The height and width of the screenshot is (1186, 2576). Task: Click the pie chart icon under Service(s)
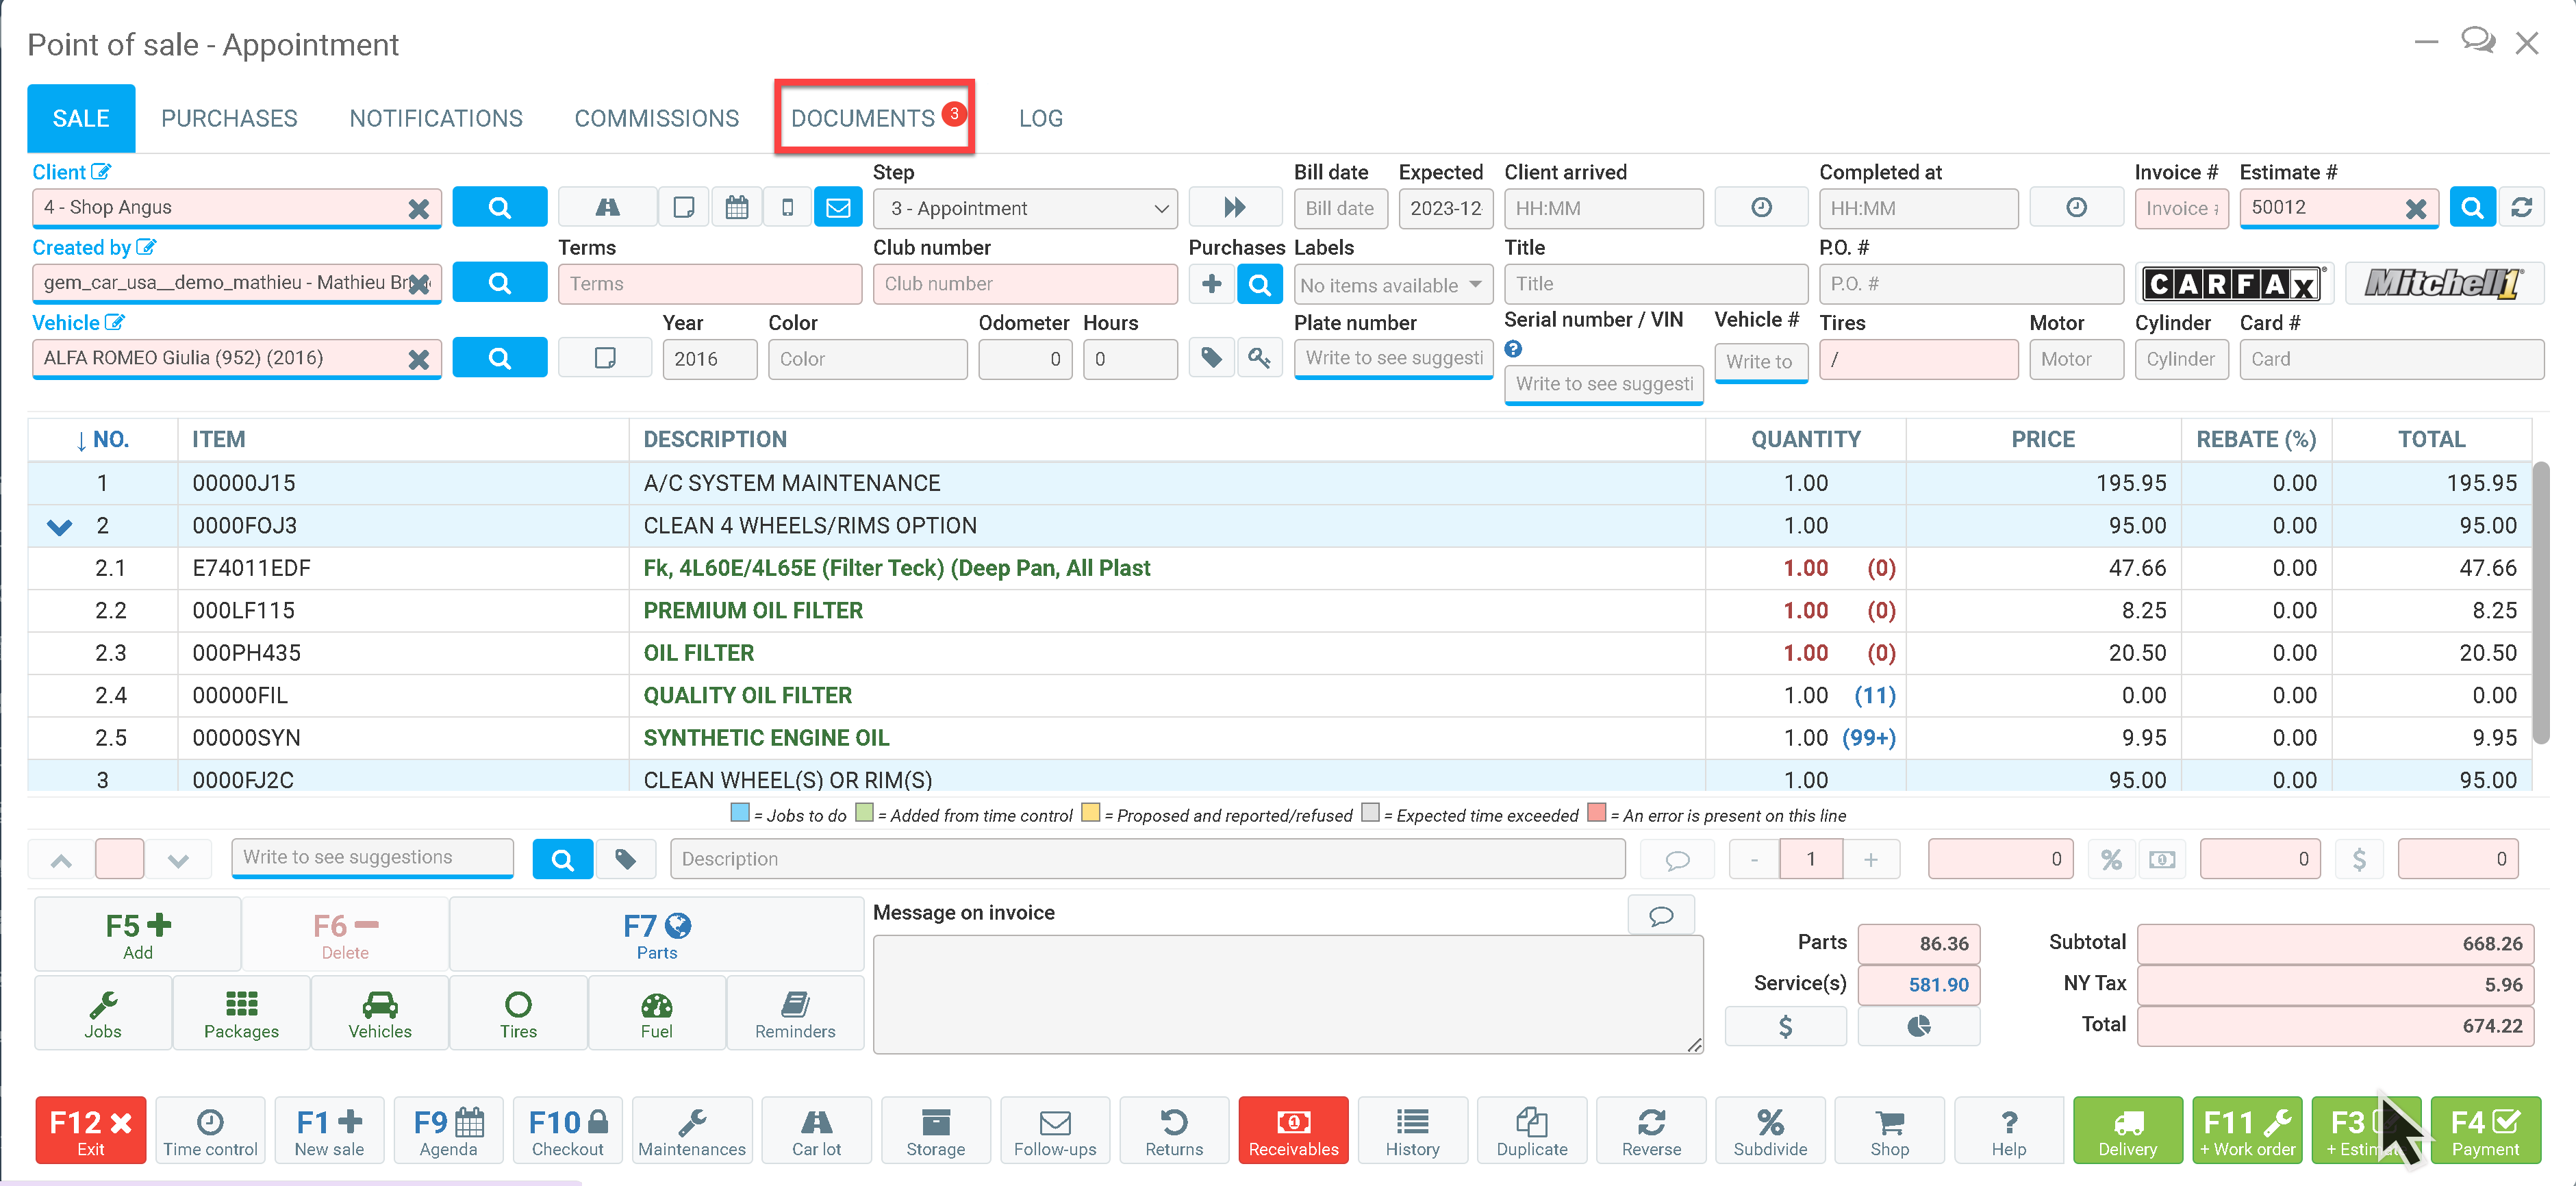1917,1026
